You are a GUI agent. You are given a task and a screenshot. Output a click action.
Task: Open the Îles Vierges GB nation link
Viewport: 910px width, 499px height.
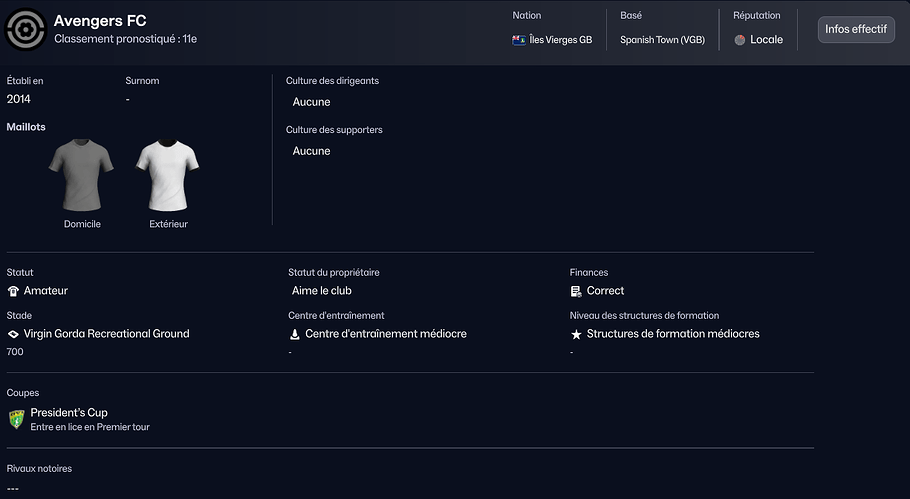point(560,40)
